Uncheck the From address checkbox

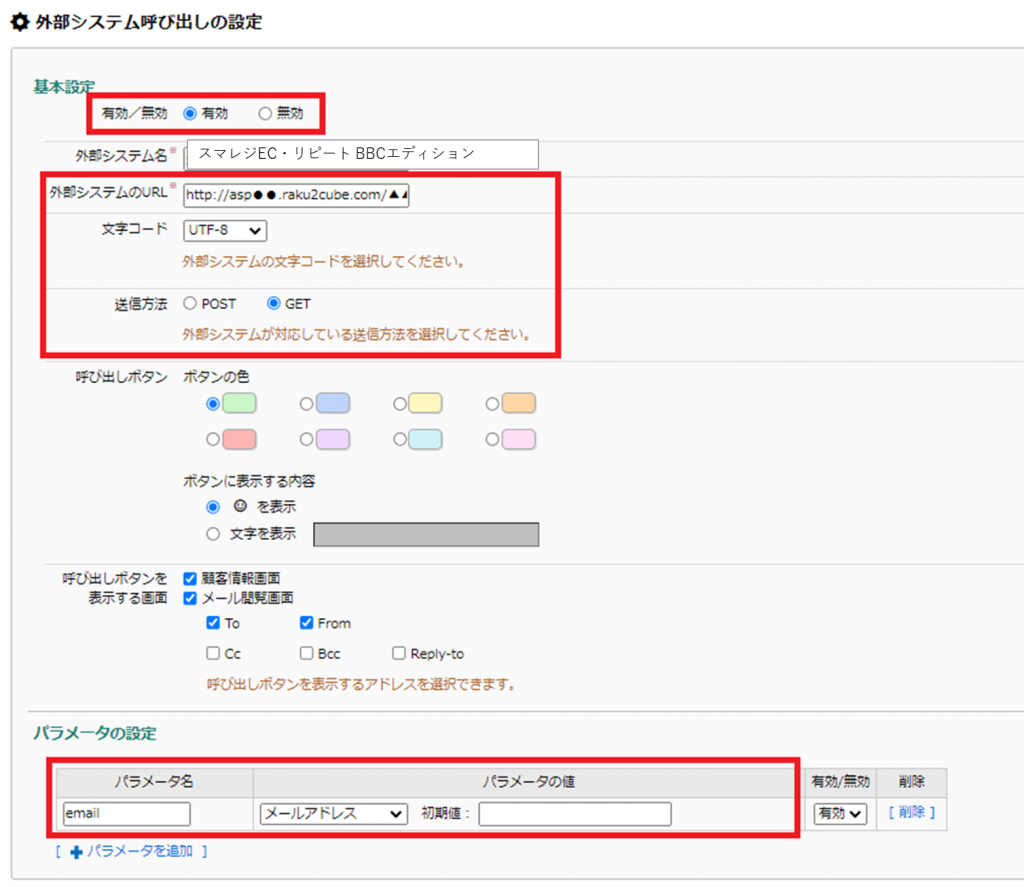[306, 622]
